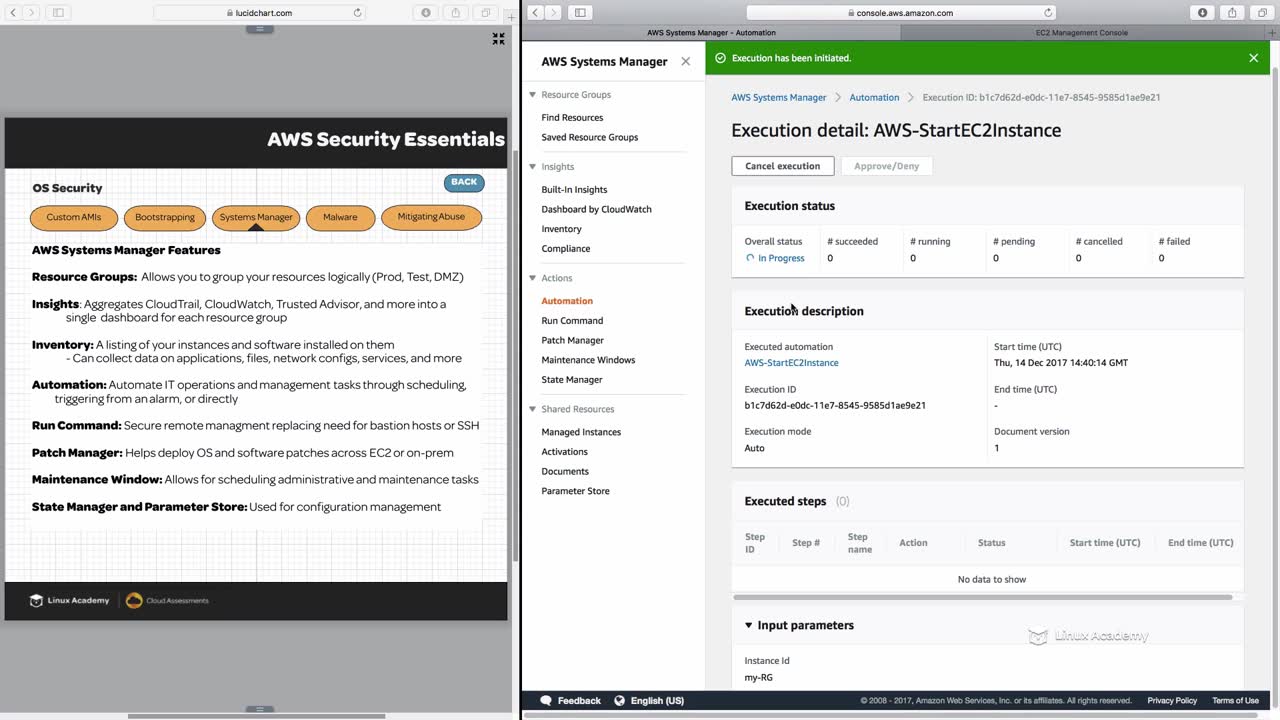Open the AWS-StartEC2Instance automation link

pyautogui.click(x=791, y=363)
